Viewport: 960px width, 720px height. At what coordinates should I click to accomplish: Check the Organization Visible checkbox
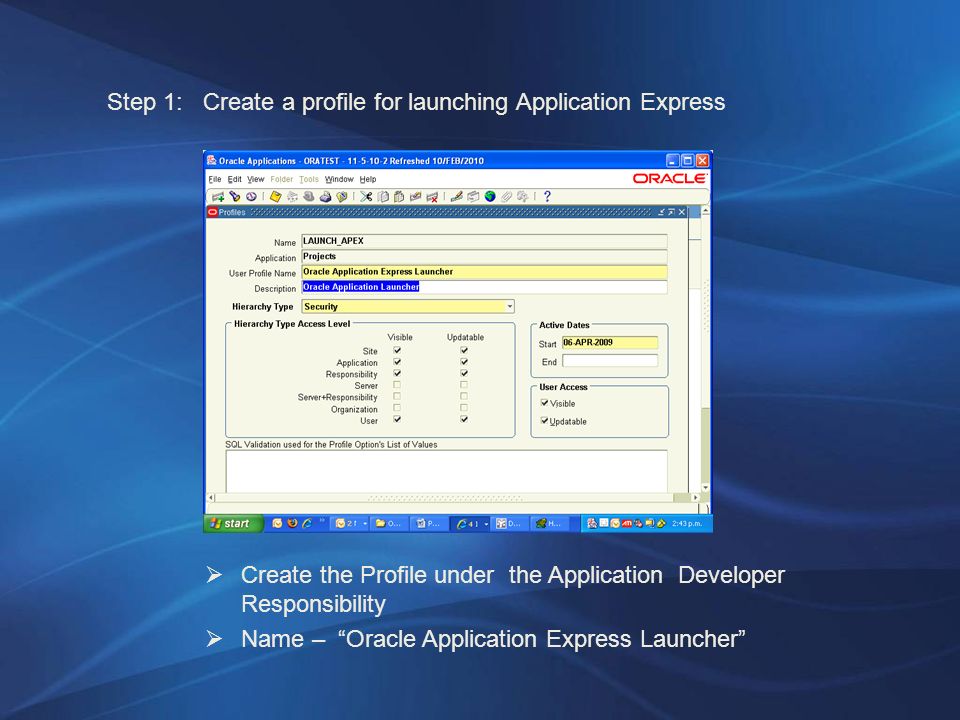point(397,408)
